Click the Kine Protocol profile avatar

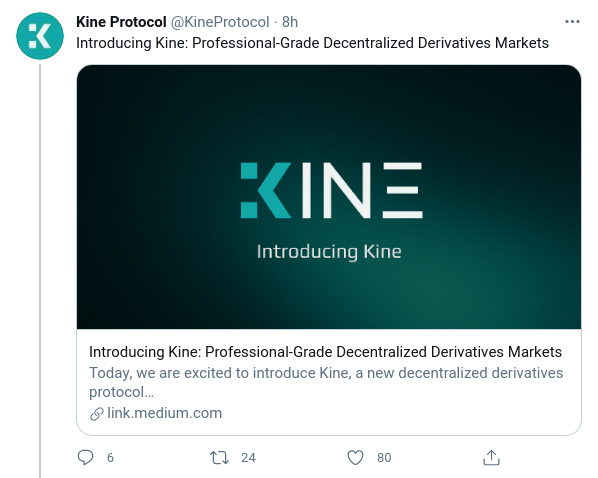[x=40, y=36]
